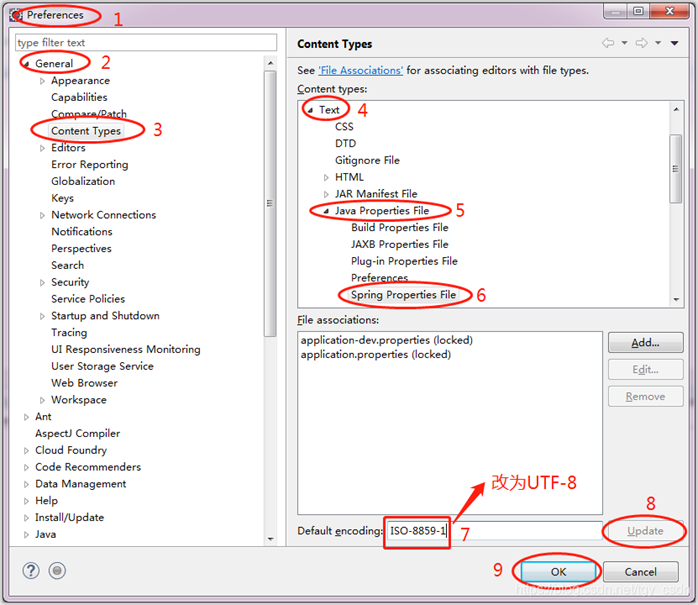Image resolution: width=698 pixels, height=605 pixels.
Task: Open the Forward history dropdown arrow
Action: 658,43
